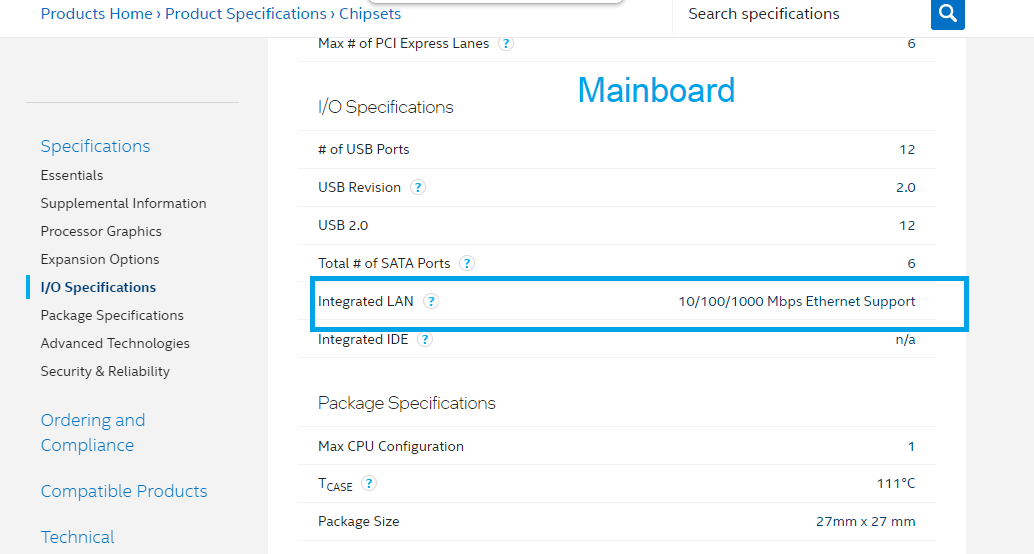Open Advanced Technologies sidebar item

tap(115, 344)
